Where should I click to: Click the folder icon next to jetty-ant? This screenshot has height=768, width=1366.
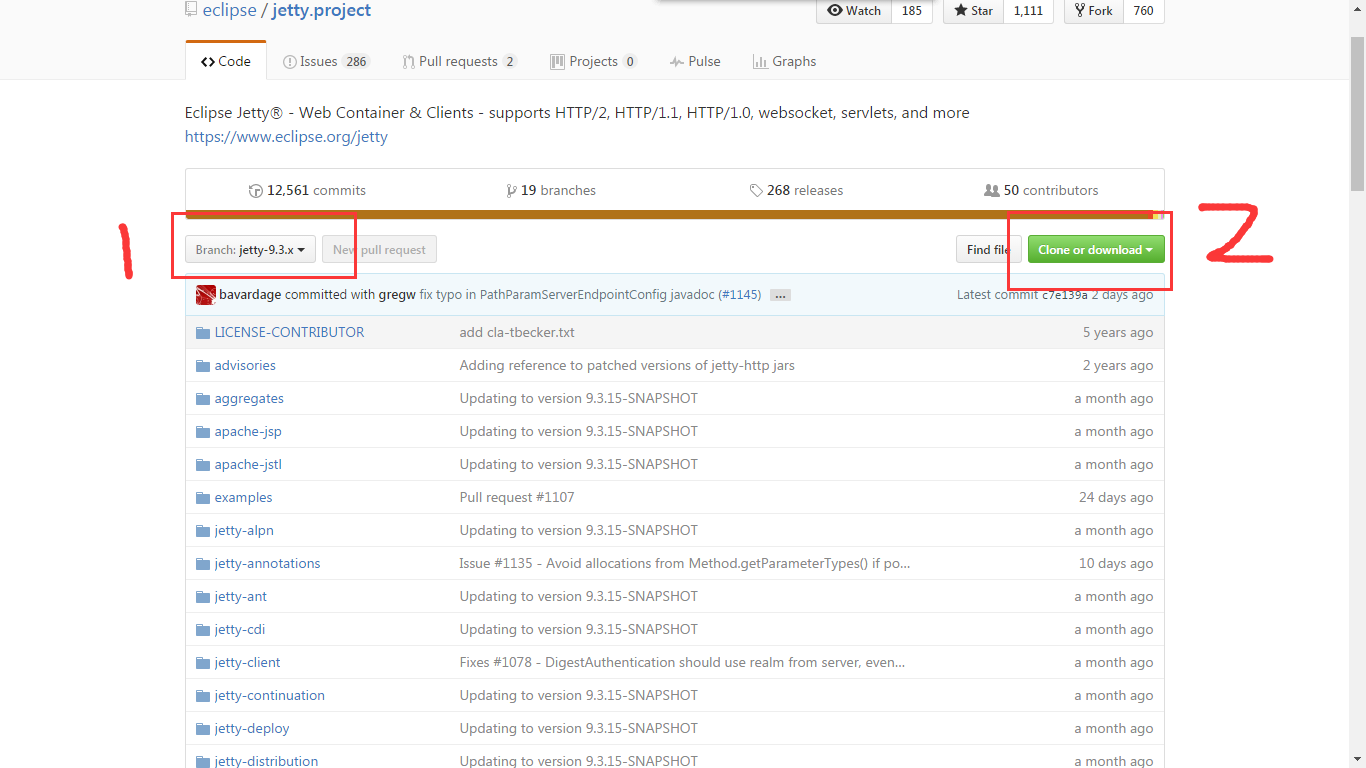click(203, 597)
